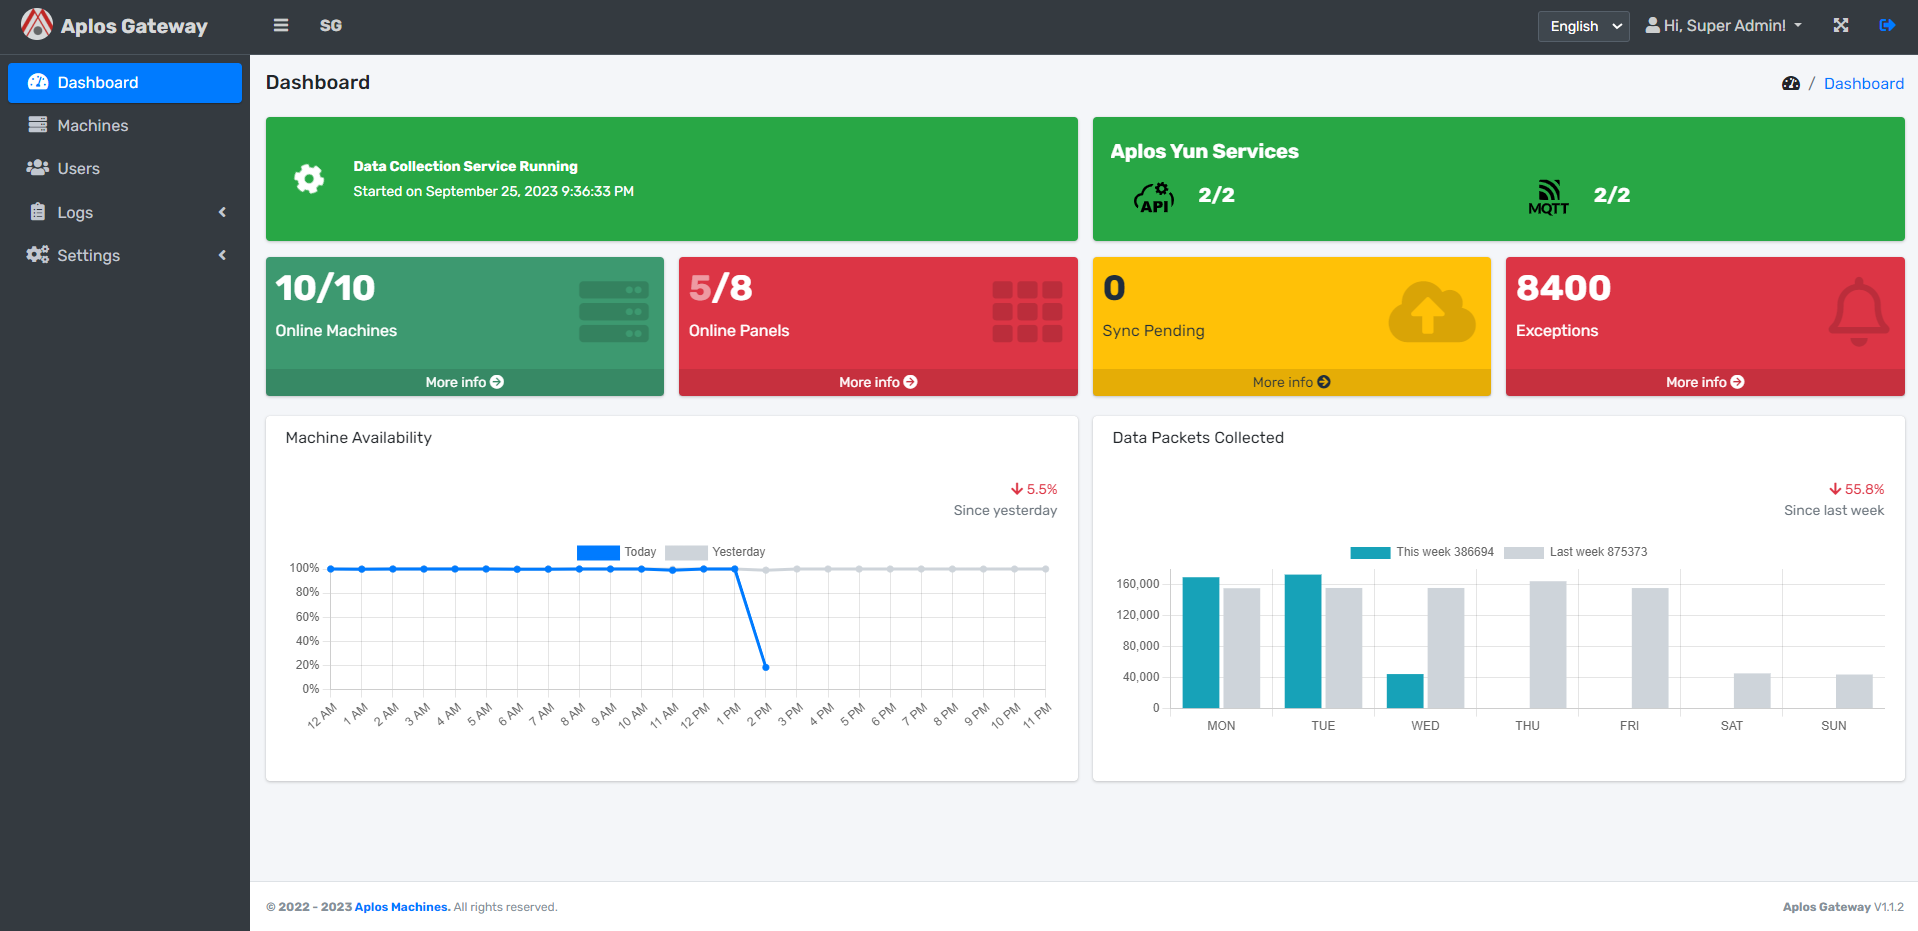This screenshot has height=931, width=1918.
Task: Click the fullscreen expand icon
Action: point(1840,25)
